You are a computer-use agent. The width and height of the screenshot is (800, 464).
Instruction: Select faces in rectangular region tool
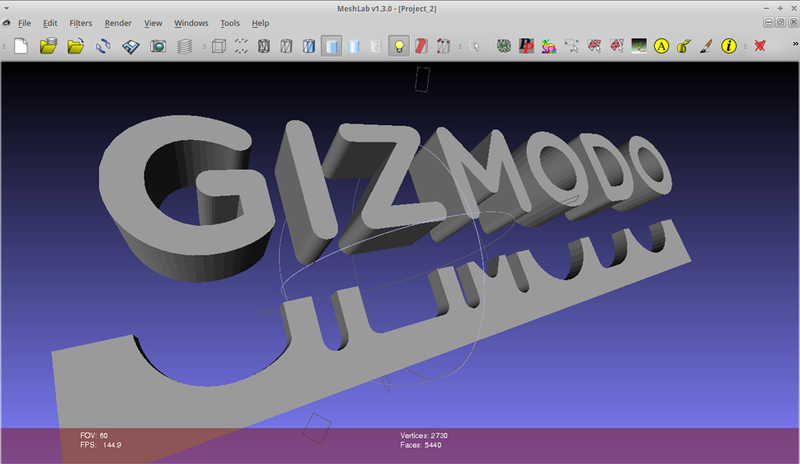point(594,46)
